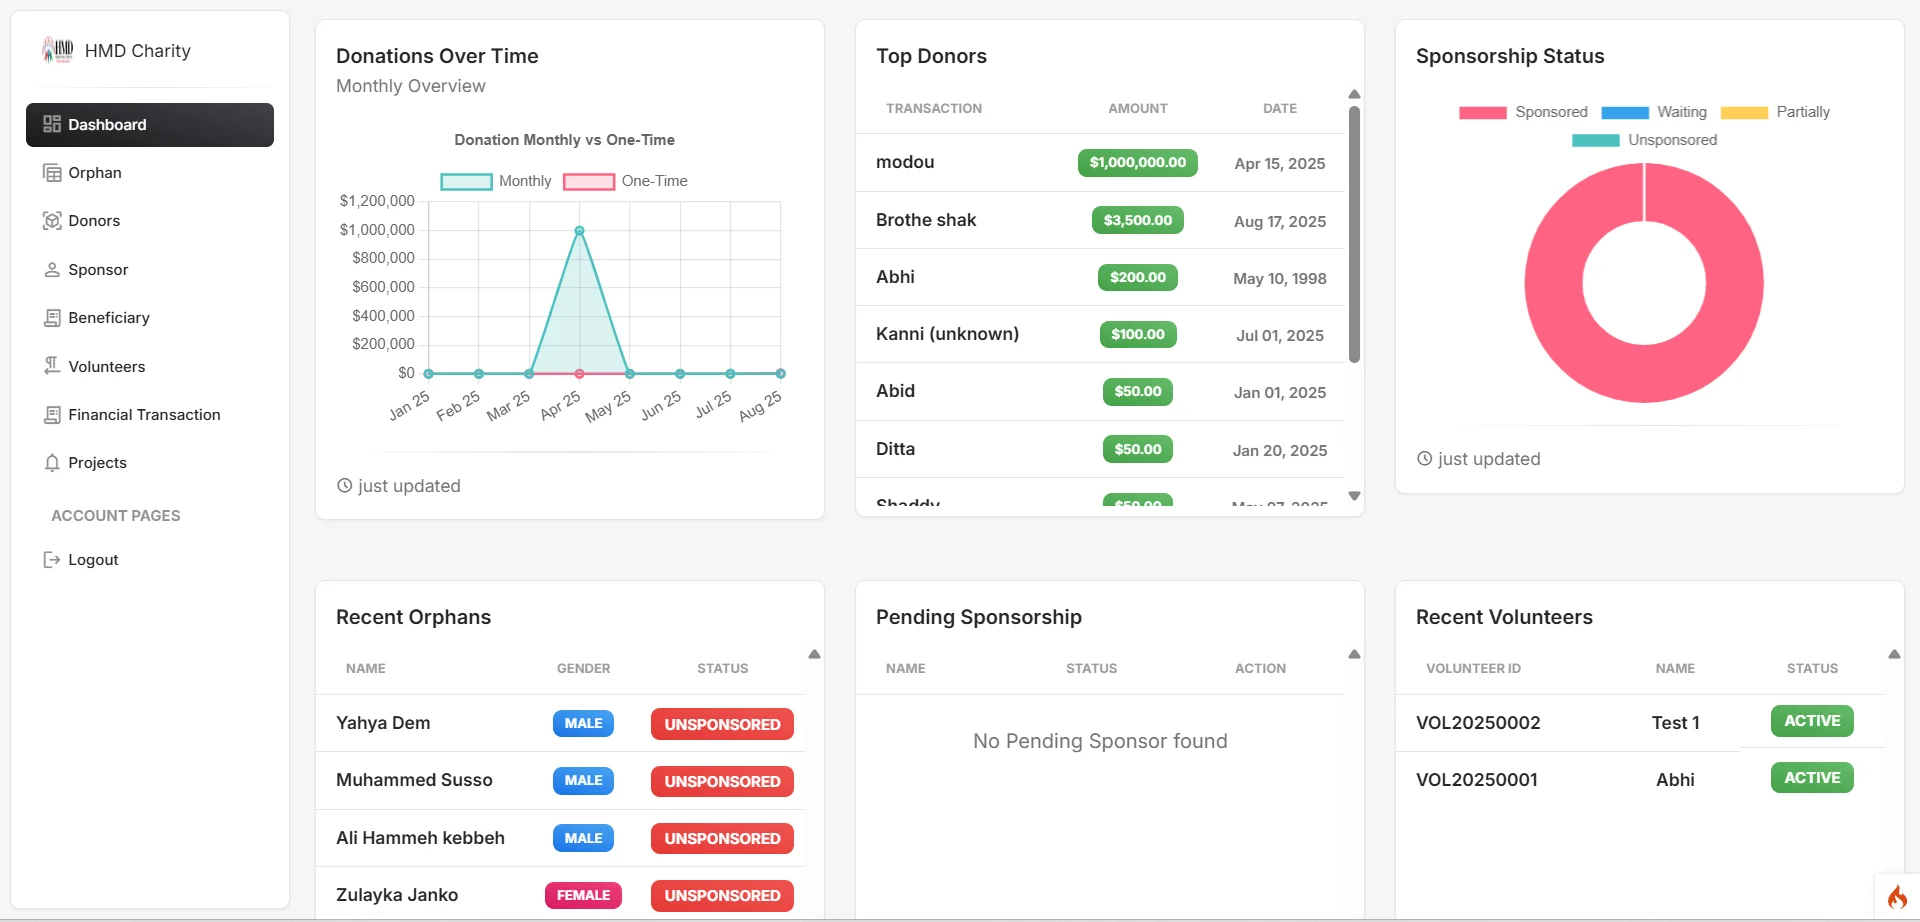Viewport: 1920px width, 922px height.
Task: Click UNSPONSORED badge for Yahya Dem
Action: pos(722,724)
